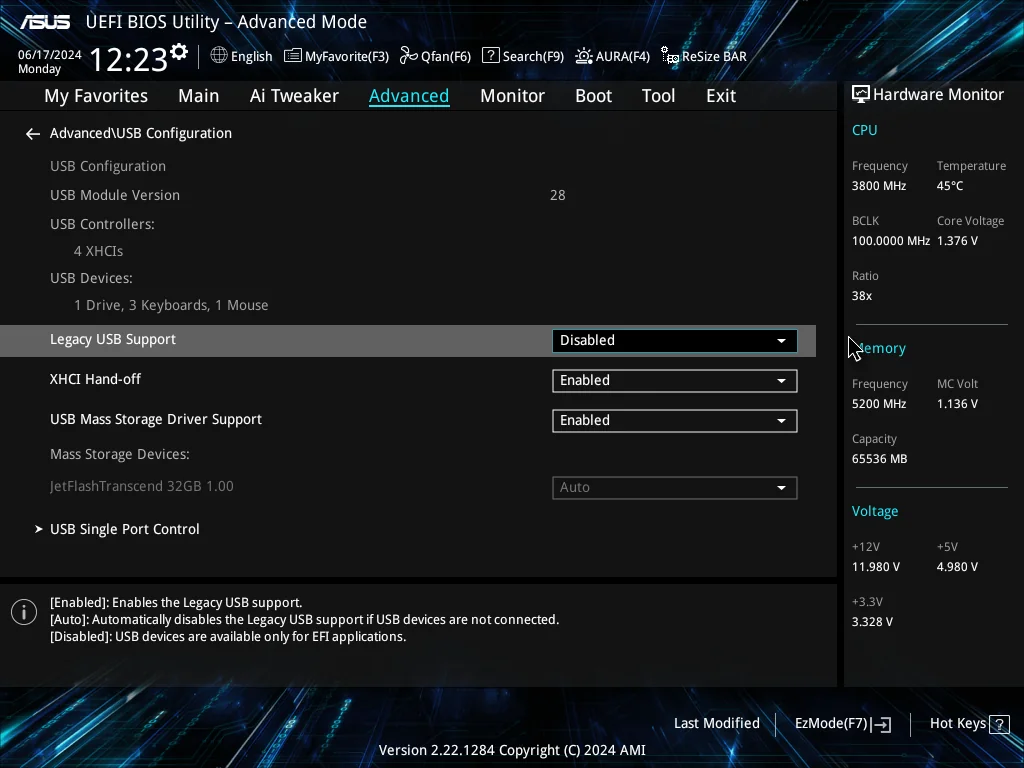
Task: Toggle ReSize BAR icon
Action: [669, 56]
